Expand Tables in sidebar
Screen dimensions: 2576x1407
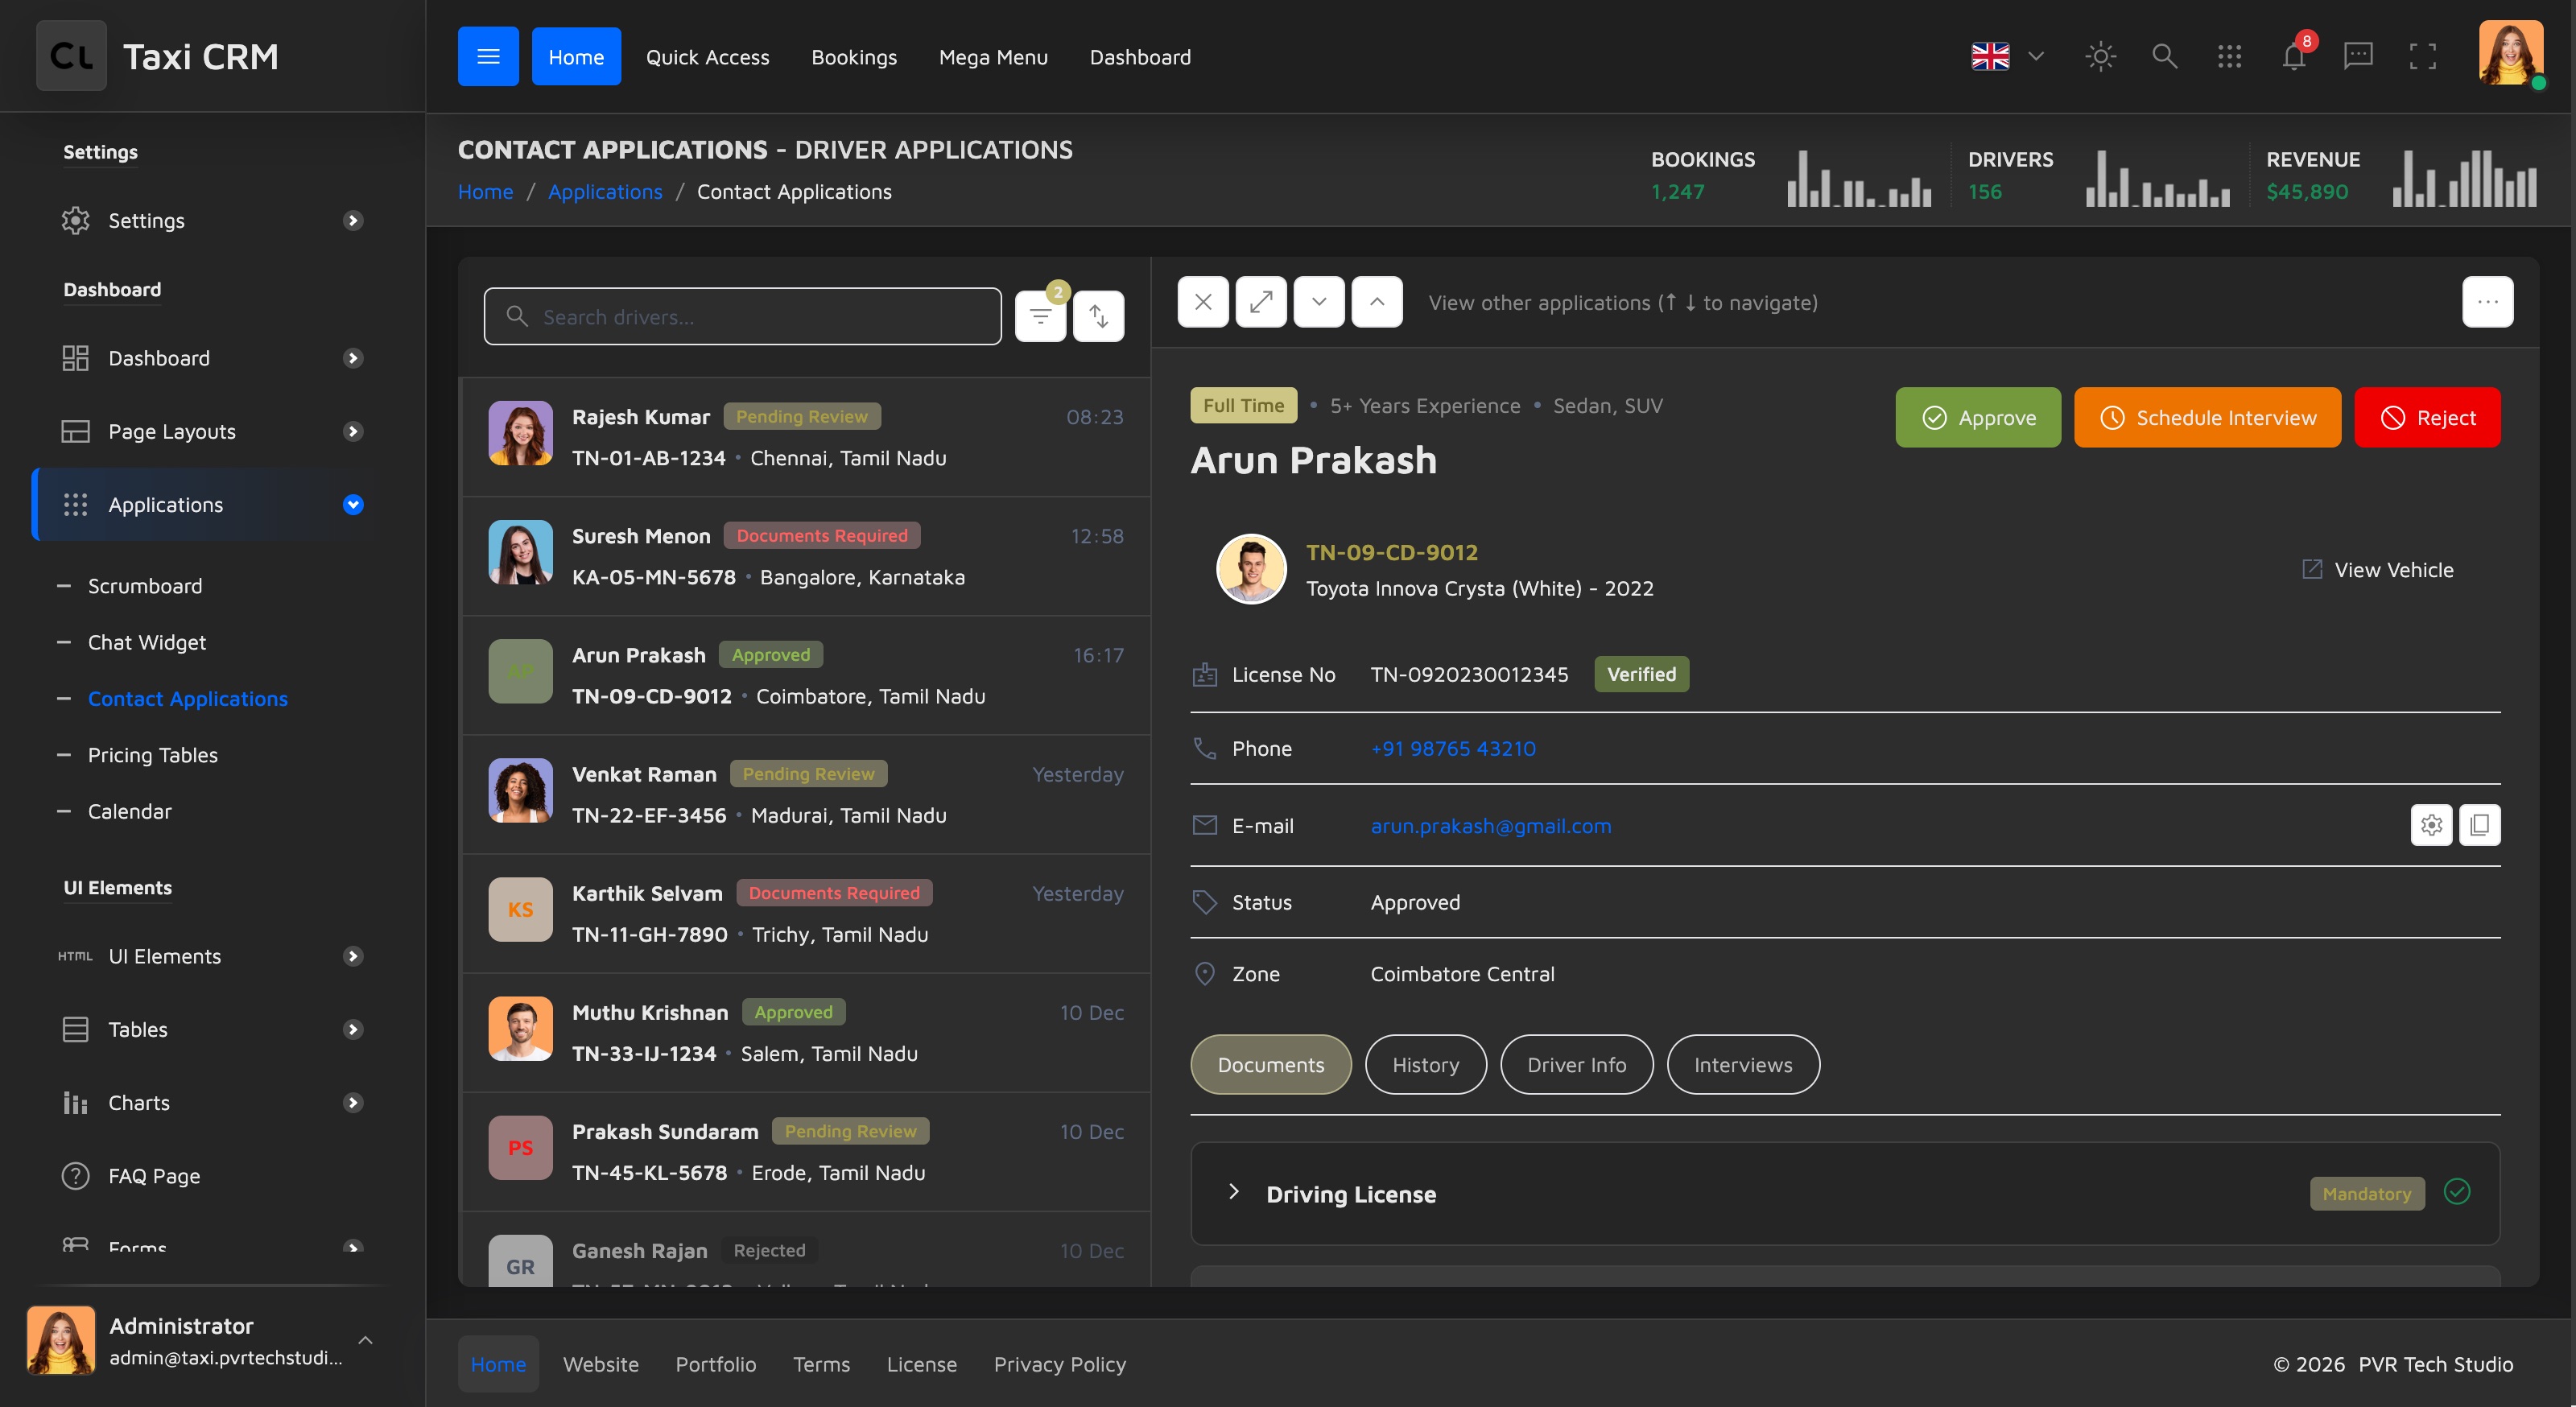coord(212,1029)
